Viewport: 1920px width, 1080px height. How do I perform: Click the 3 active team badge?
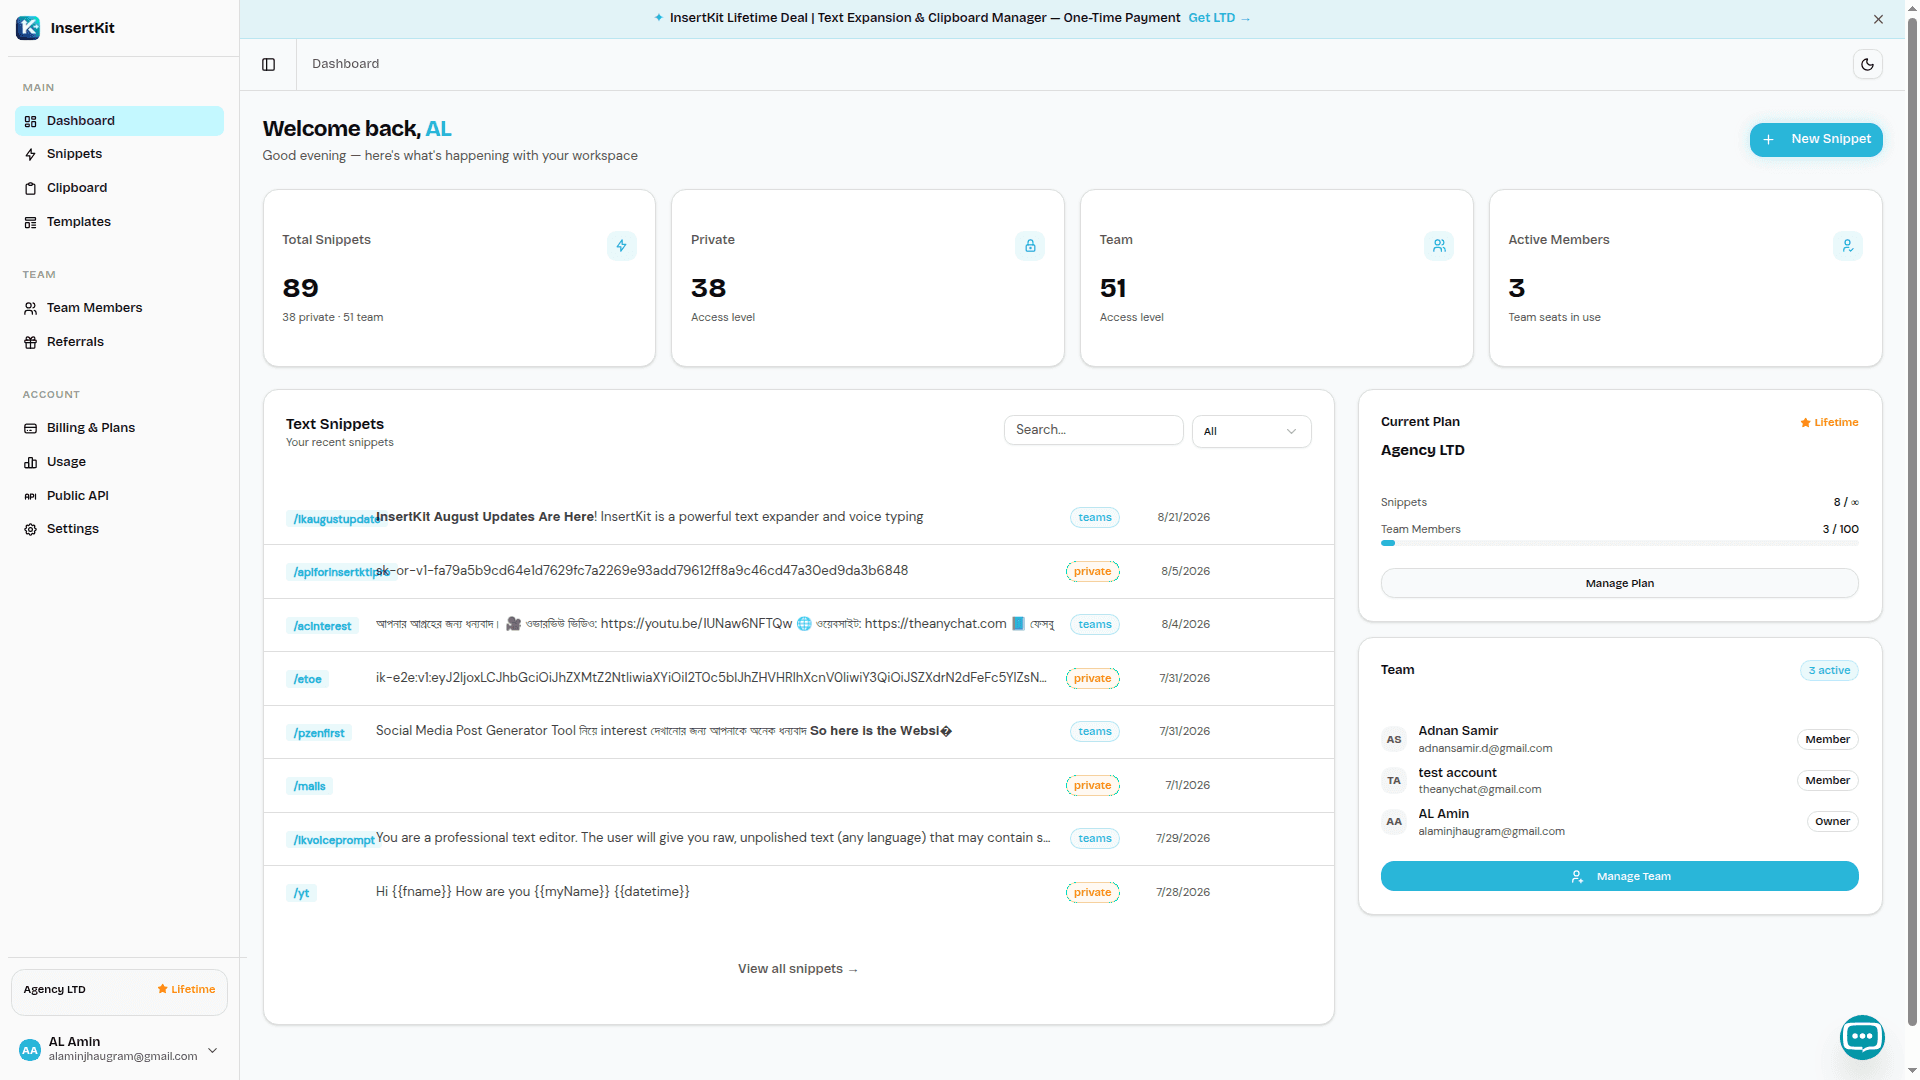1830,671
